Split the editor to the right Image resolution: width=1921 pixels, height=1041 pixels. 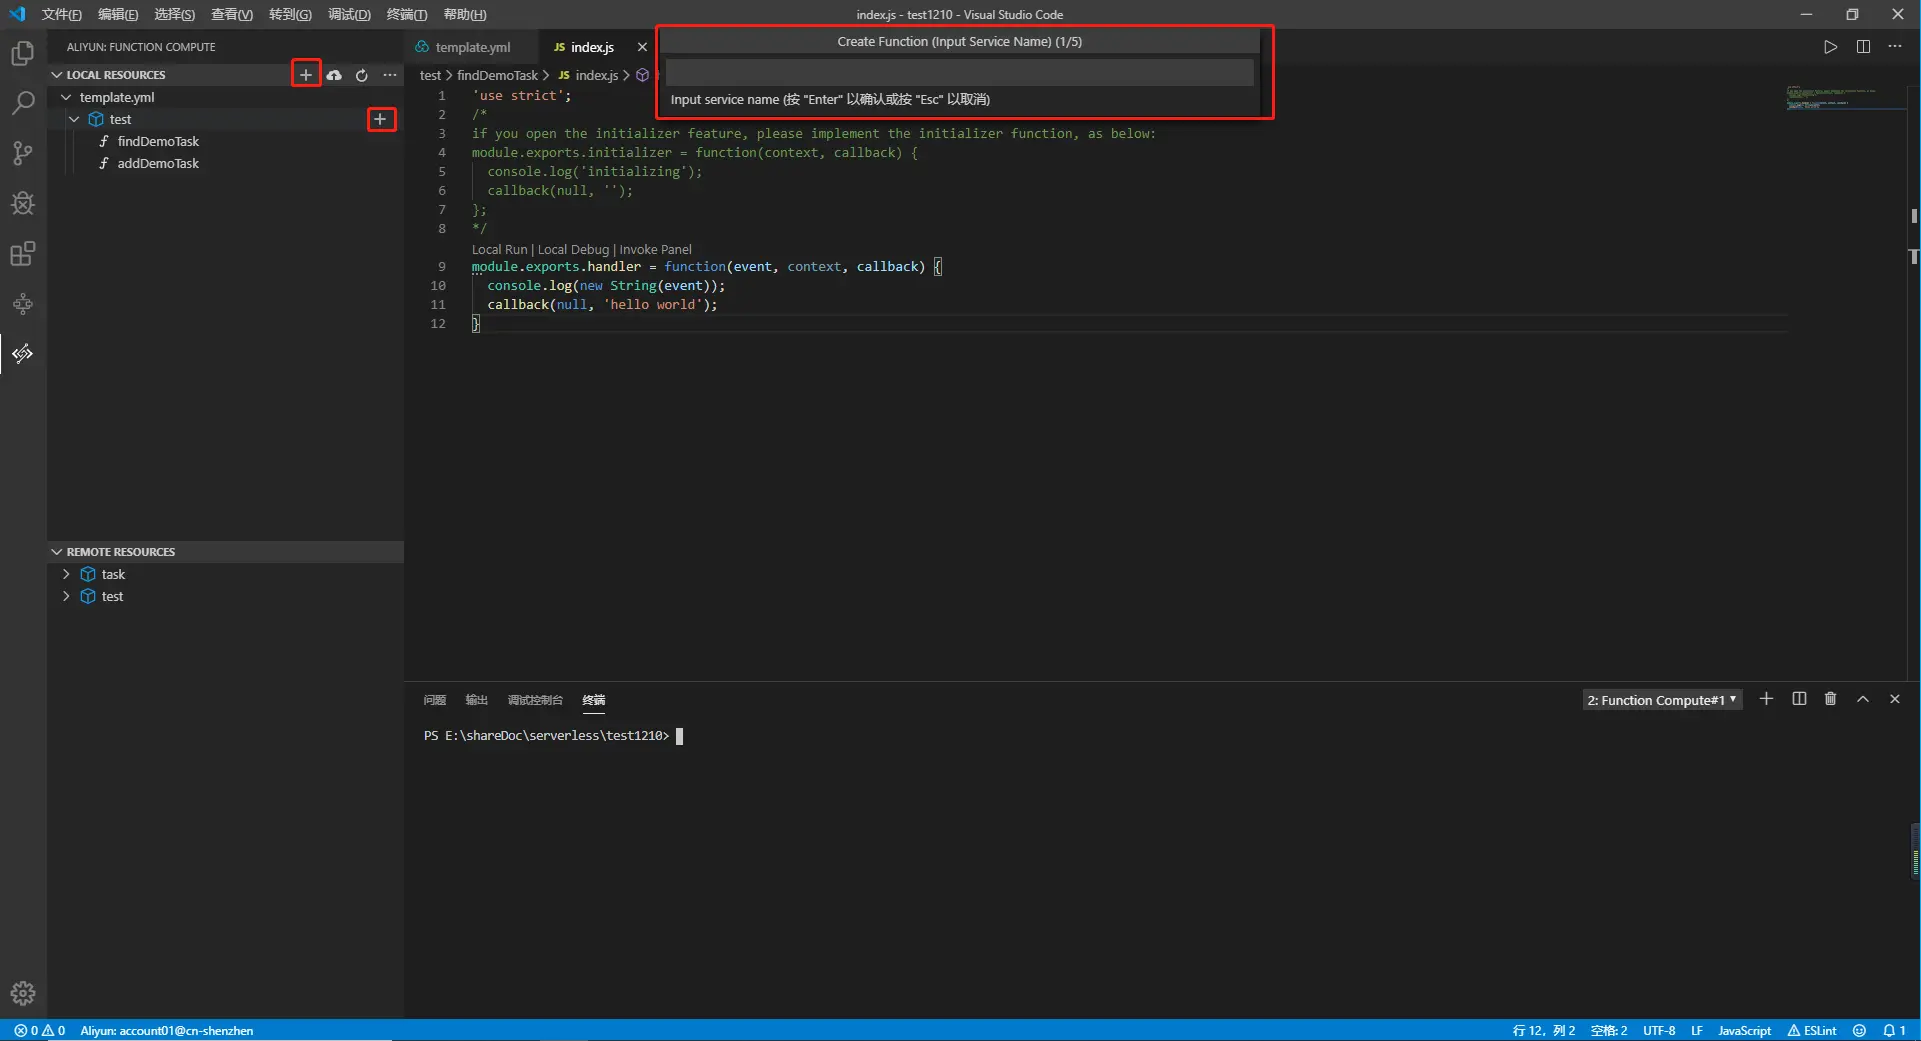[1863, 47]
